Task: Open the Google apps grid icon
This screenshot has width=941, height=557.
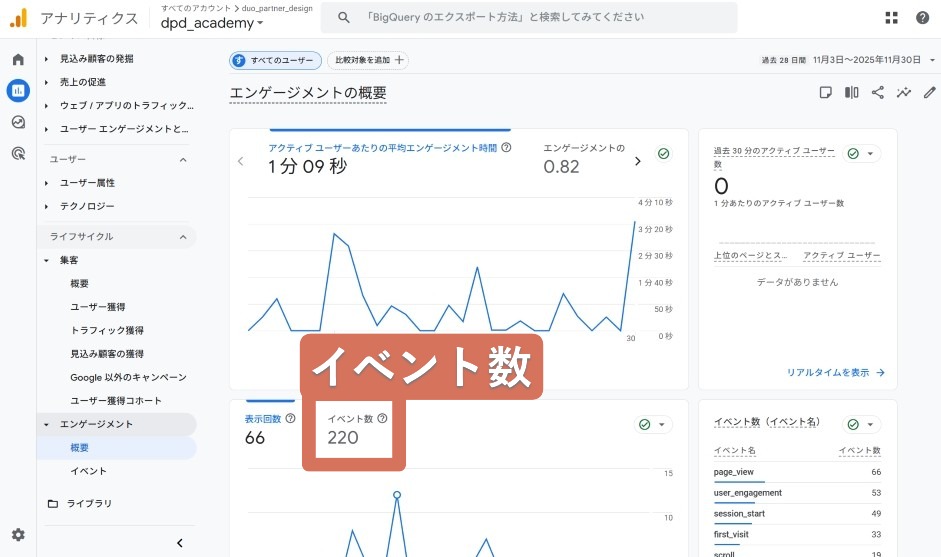Action: click(892, 18)
